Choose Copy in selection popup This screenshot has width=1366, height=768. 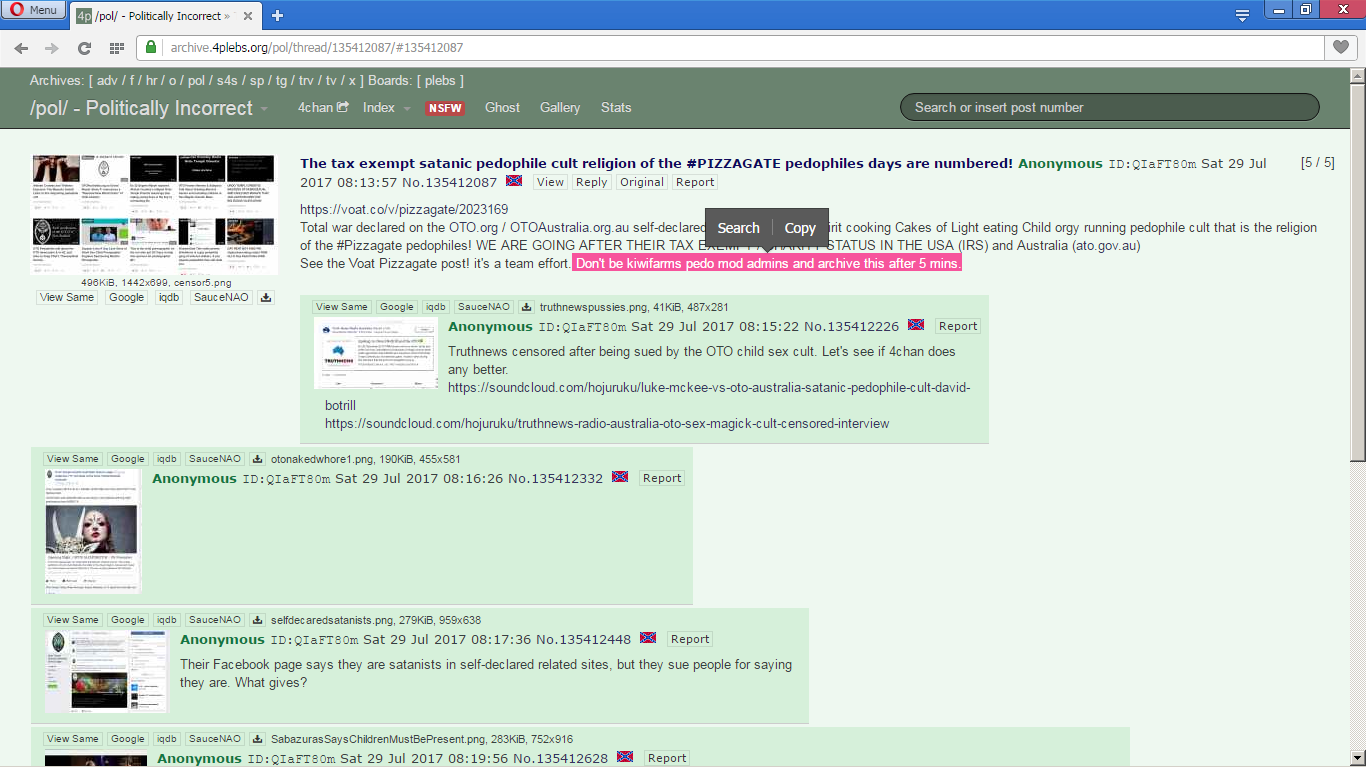pos(800,228)
